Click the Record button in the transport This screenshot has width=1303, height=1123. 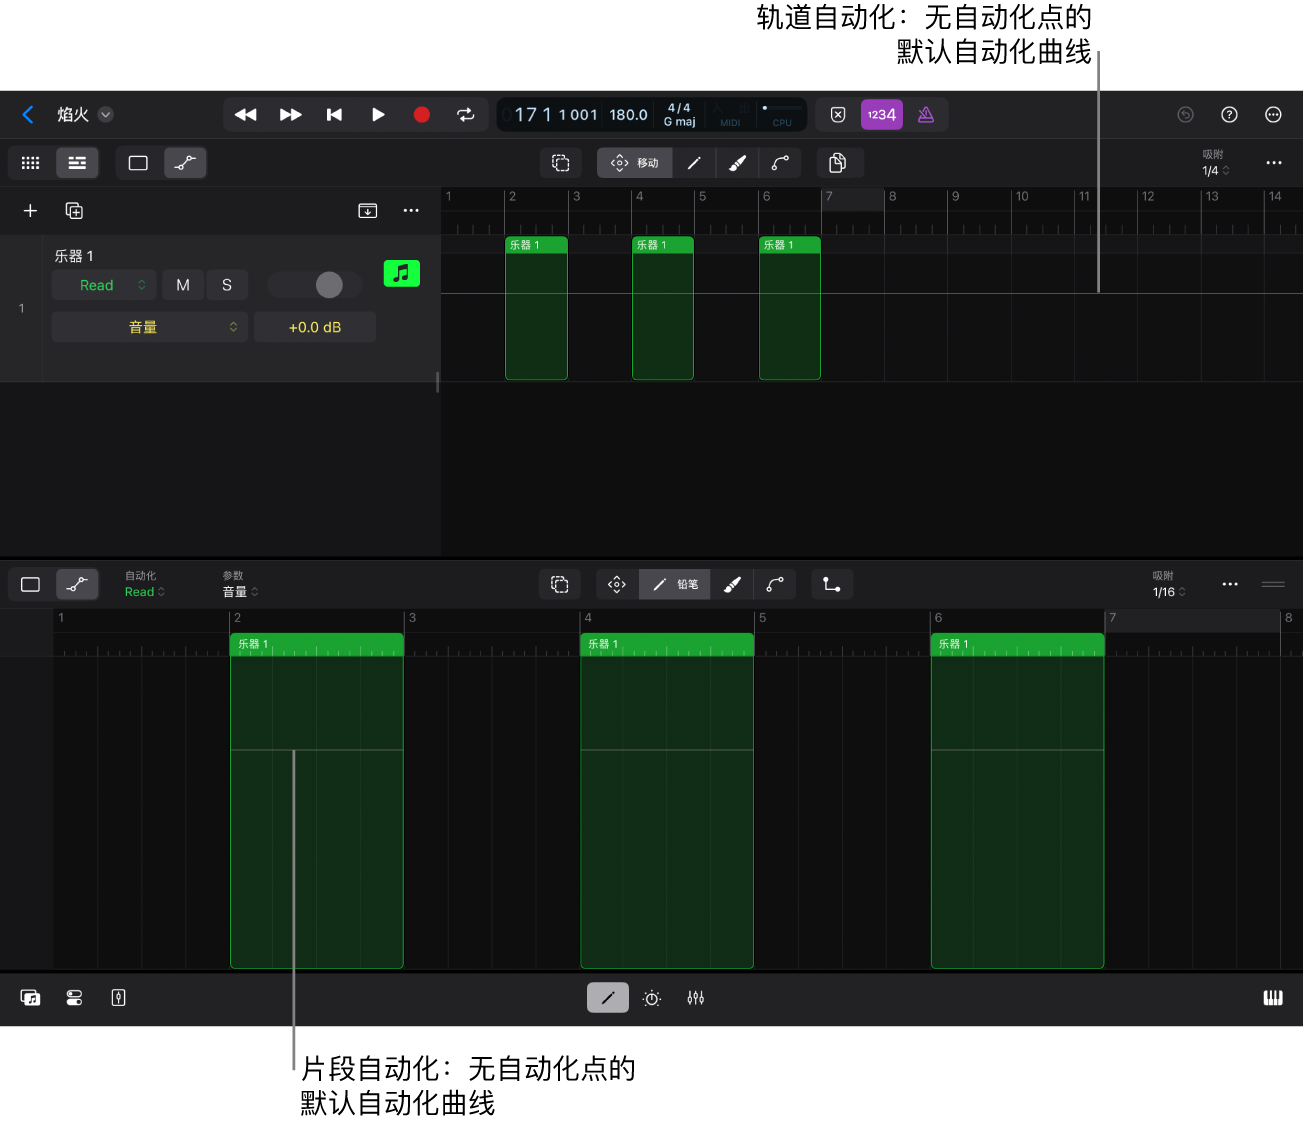click(x=421, y=115)
